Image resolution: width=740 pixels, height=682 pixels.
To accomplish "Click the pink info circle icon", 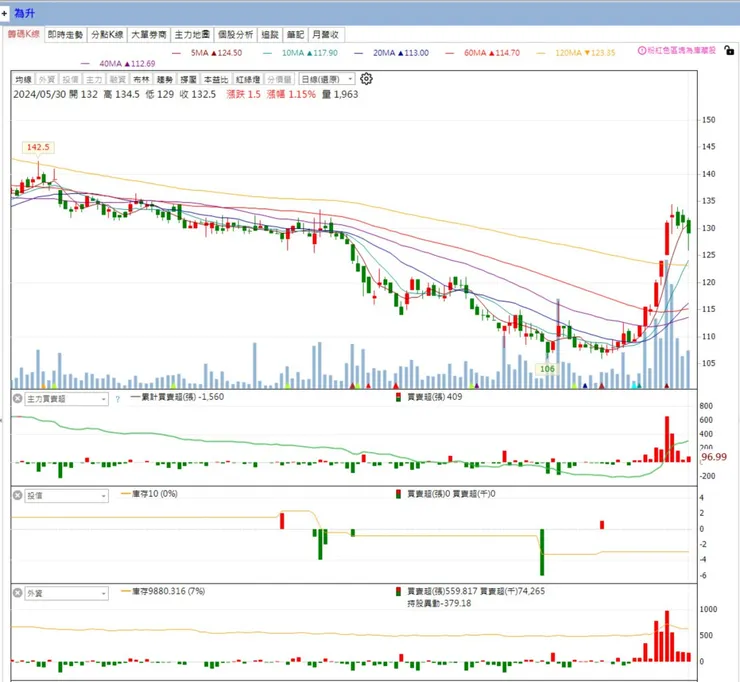I will pos(642,51).
